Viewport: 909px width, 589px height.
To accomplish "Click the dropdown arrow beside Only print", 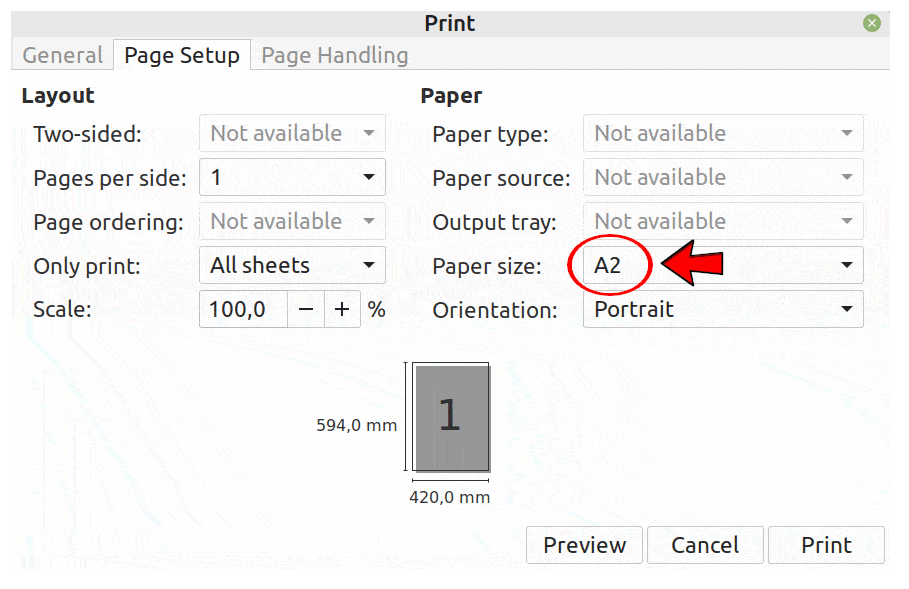I will click(370, 265).
